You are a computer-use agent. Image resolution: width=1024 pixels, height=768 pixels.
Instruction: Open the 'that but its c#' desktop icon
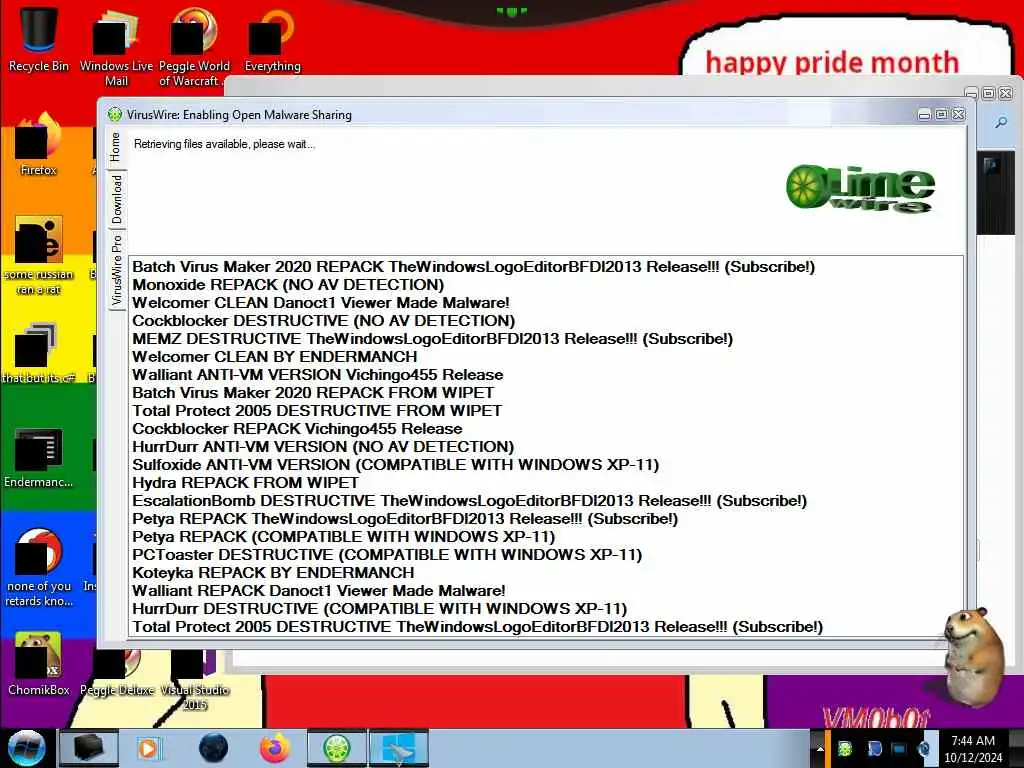coord(39,353)
